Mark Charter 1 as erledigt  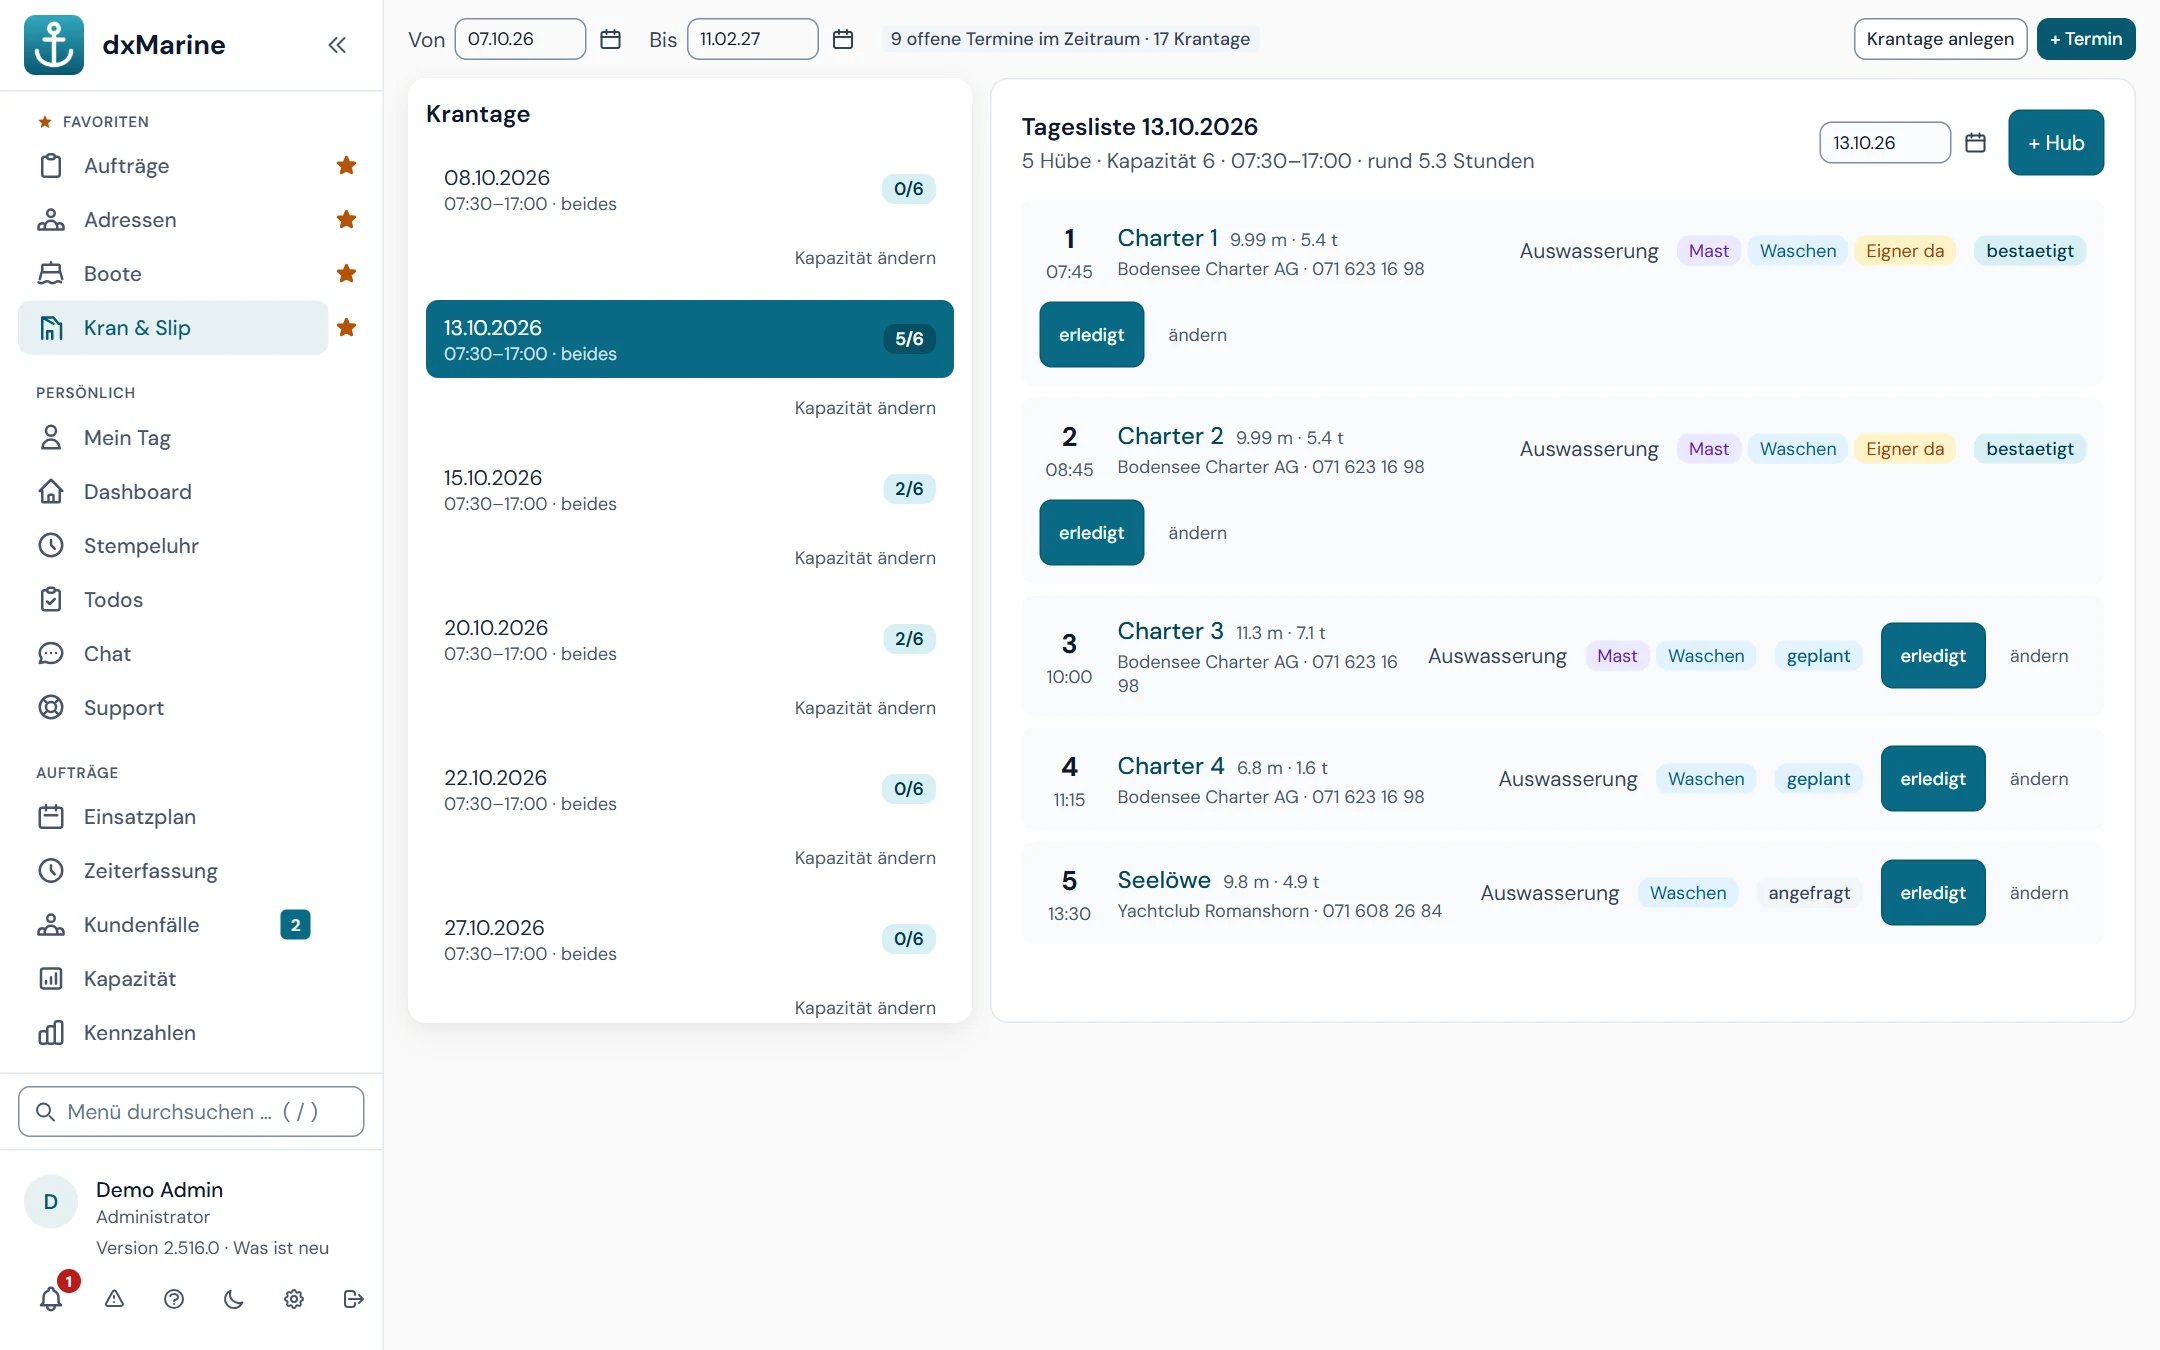pyautogui.click(x=1091, y=335)
